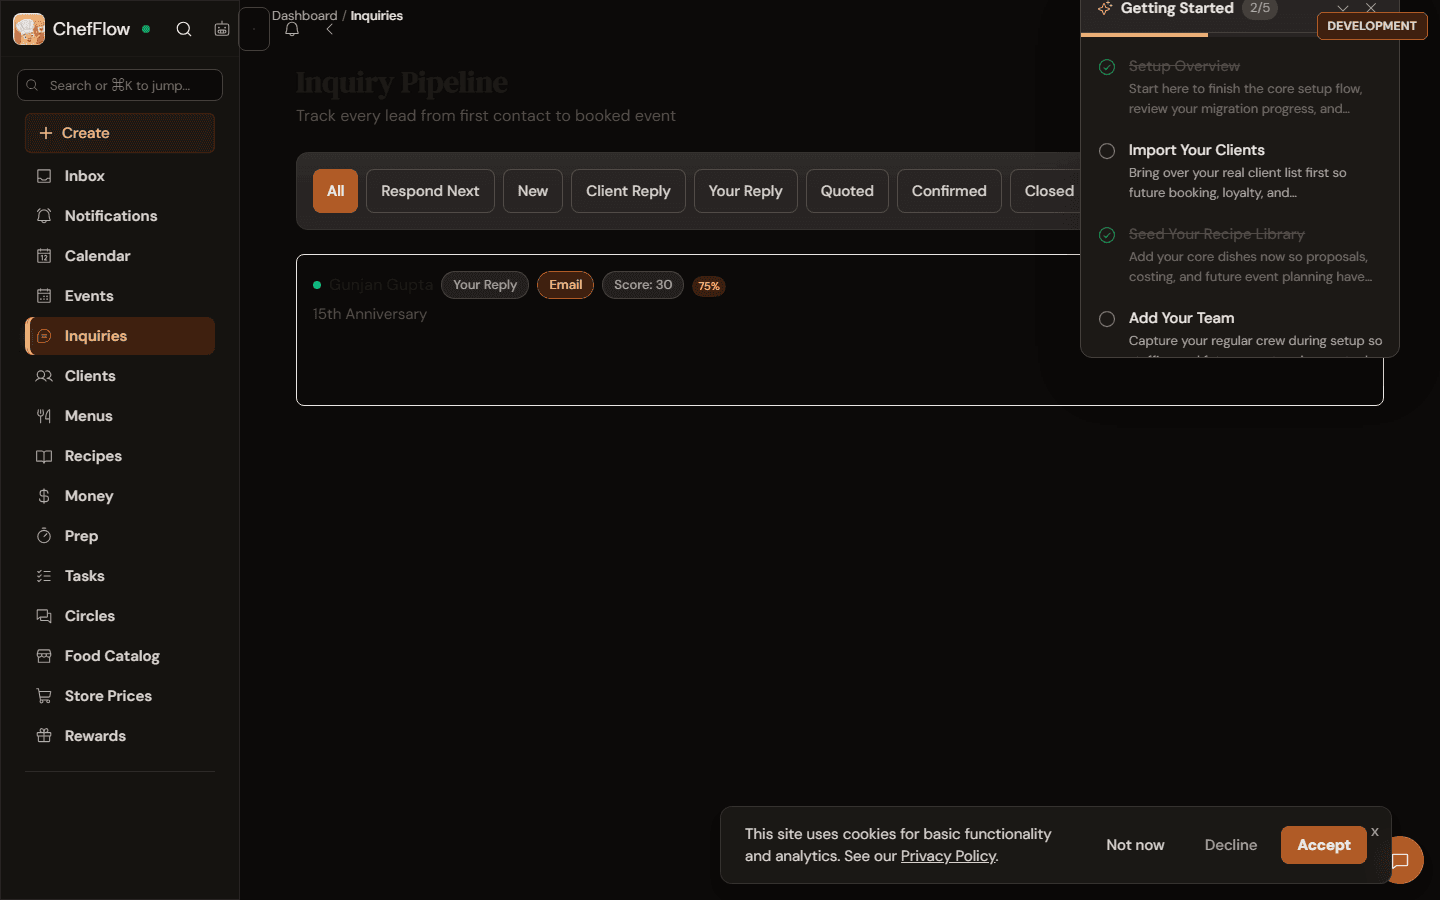Open search via the magnifier icon
This screenshot has width=1440, height=900.
(x=184, y=29)
